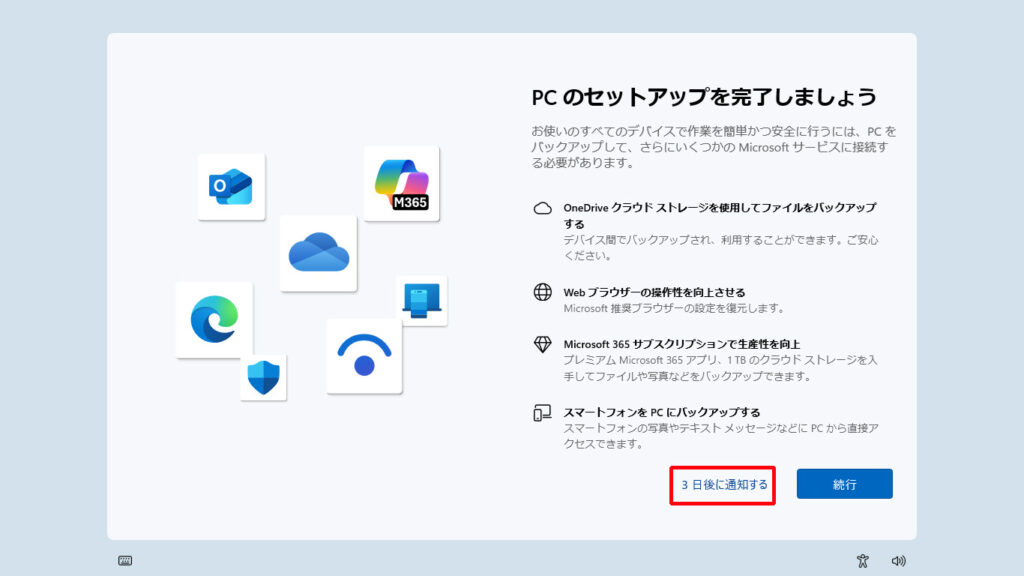Click the Windows Backup monitor icon tile
The height and width of the screenshot is (576, 1024).
[x=421, y=300]
